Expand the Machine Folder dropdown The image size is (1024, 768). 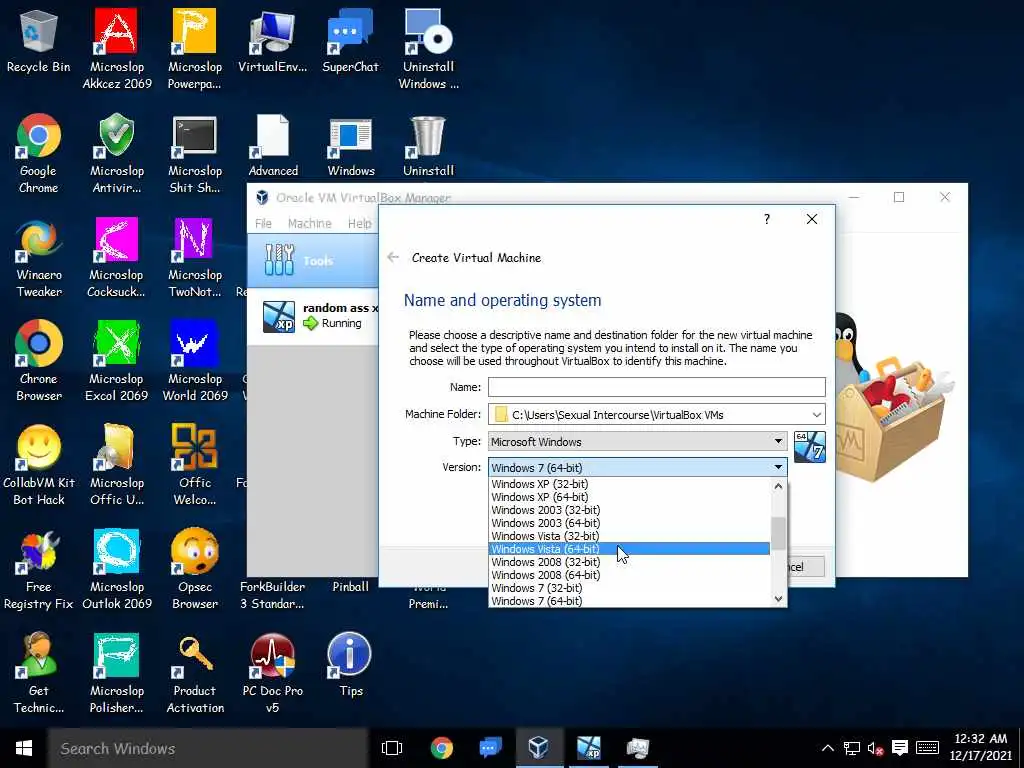coord(816,415)
